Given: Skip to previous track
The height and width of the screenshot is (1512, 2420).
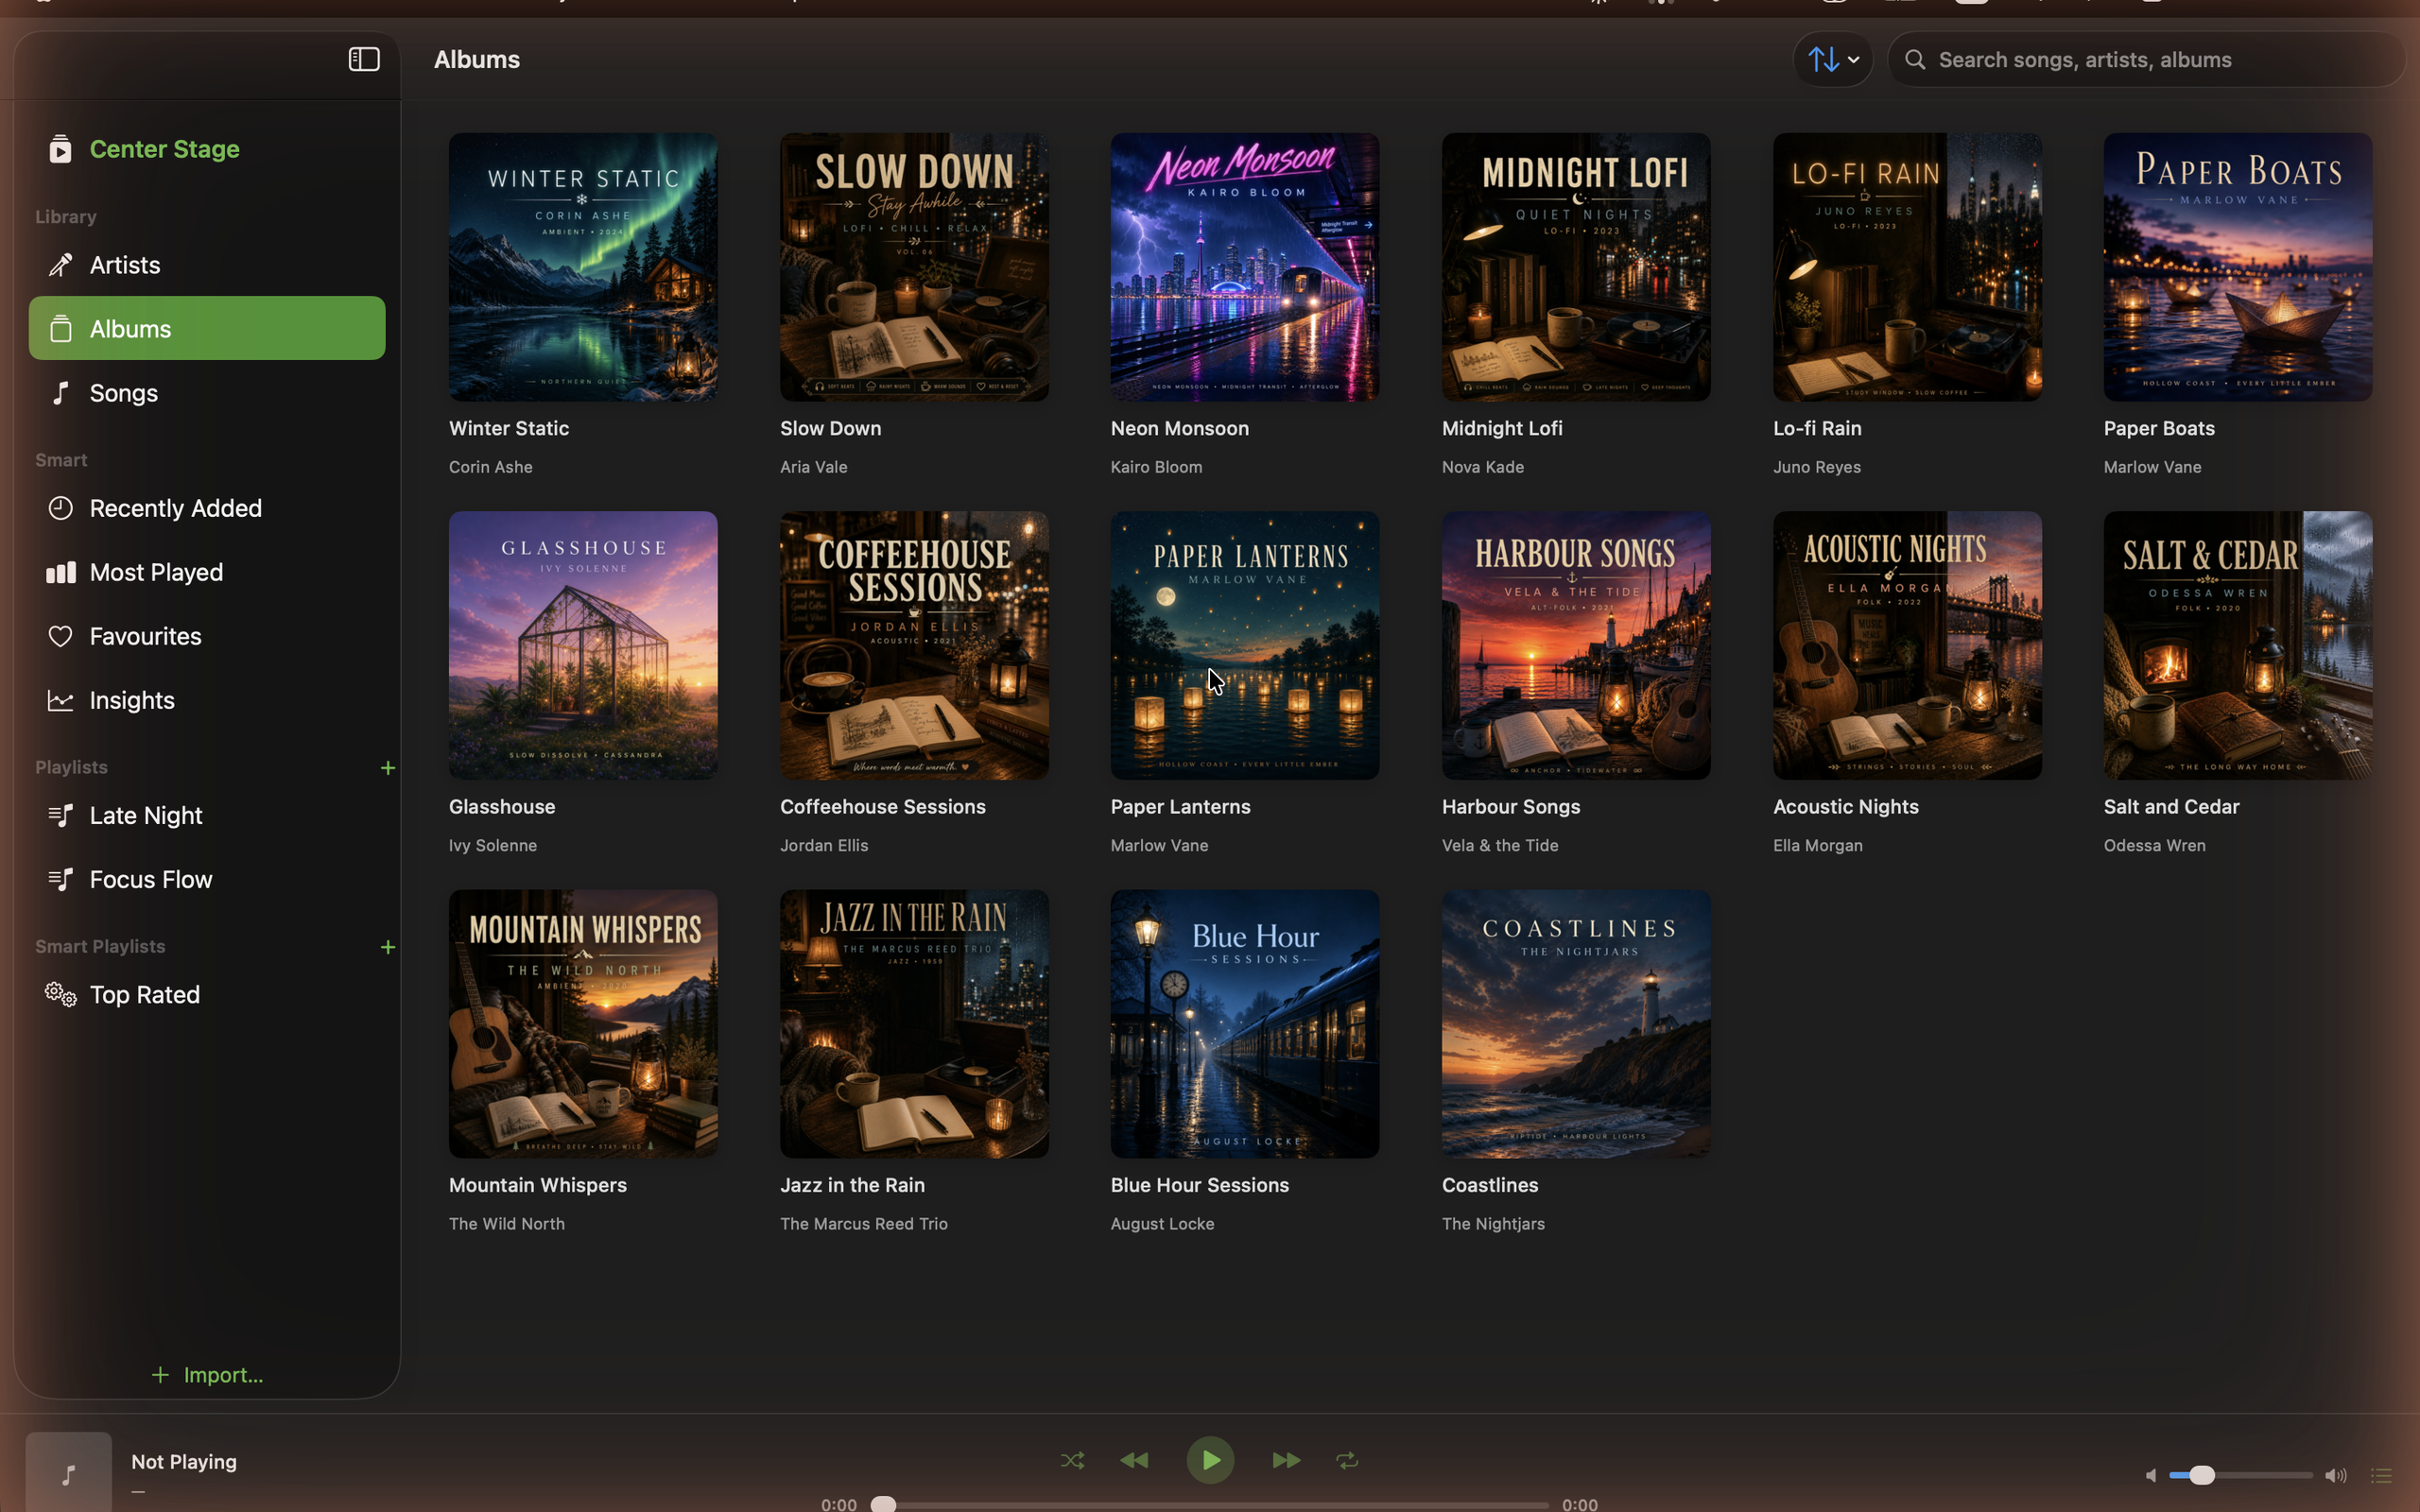Looking at the screenshot, I should pyautogui.click(x=1134, y=1460).
